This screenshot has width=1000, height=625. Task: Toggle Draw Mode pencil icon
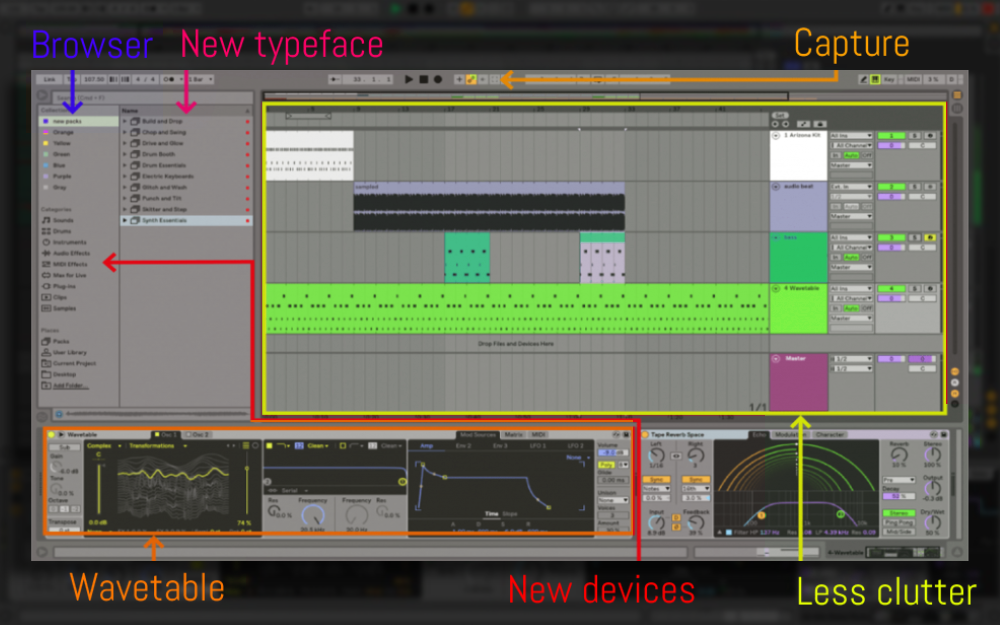pos(863,80)
